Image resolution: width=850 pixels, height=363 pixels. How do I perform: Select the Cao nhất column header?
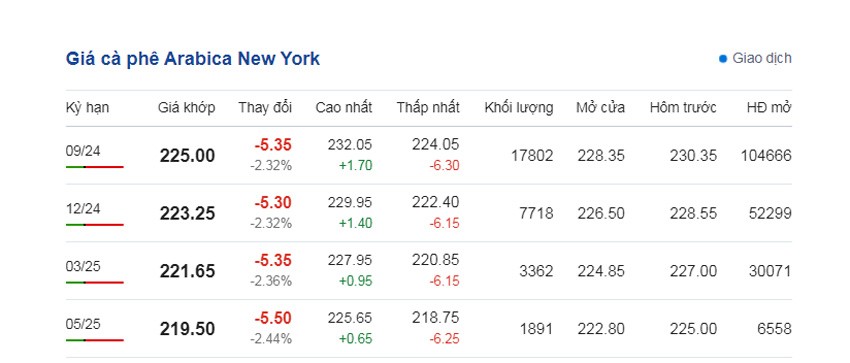coord(344,108)
